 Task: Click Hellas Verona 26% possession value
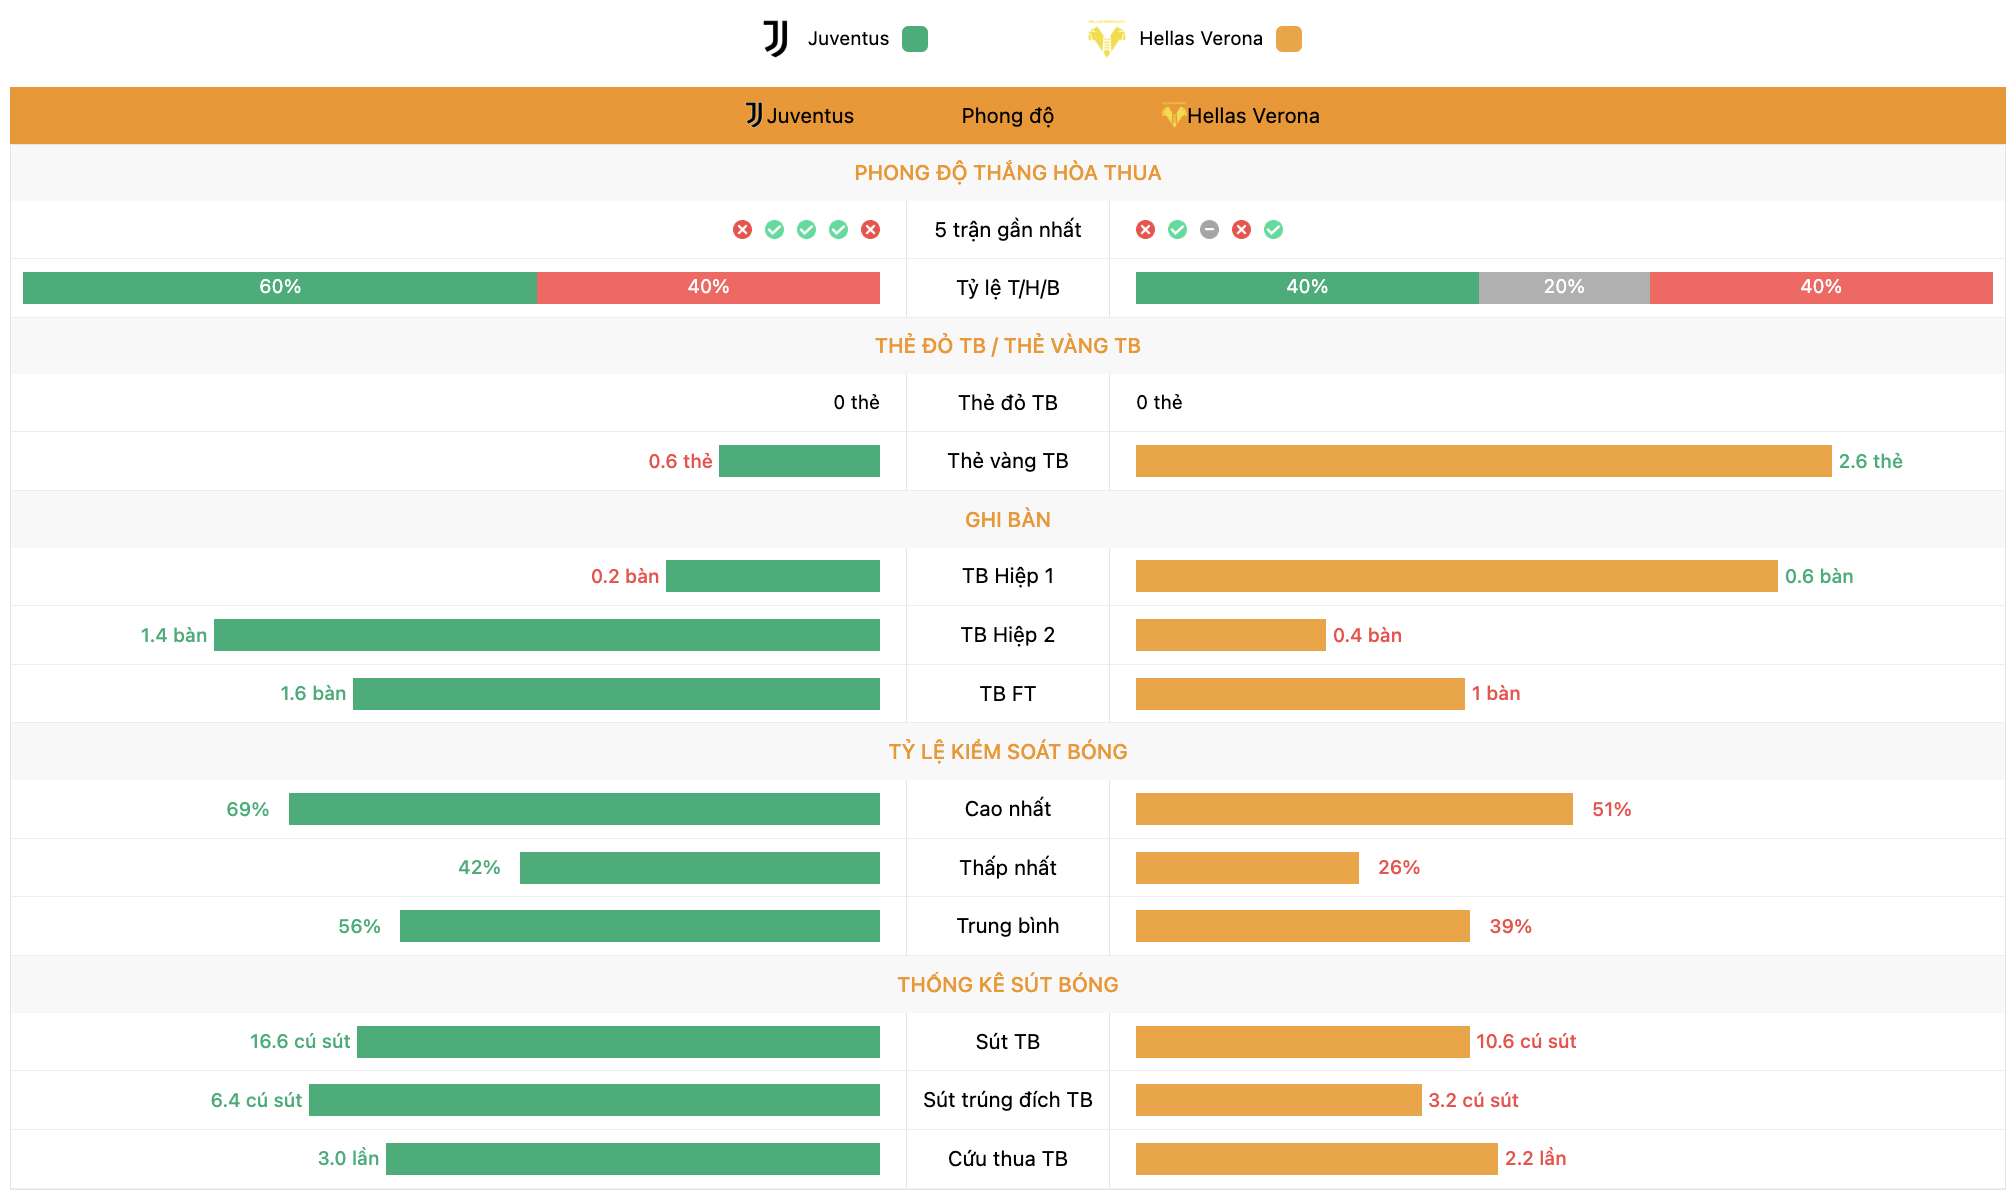pyautogui.click(x=1399, y=868)
